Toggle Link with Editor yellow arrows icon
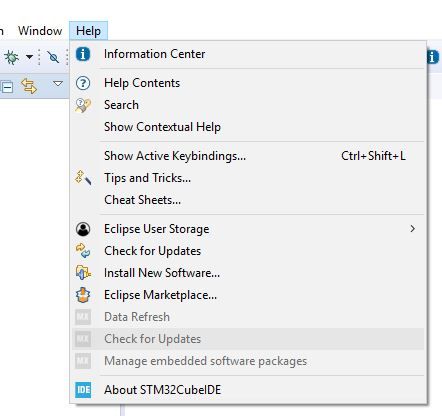 point(29,86)
